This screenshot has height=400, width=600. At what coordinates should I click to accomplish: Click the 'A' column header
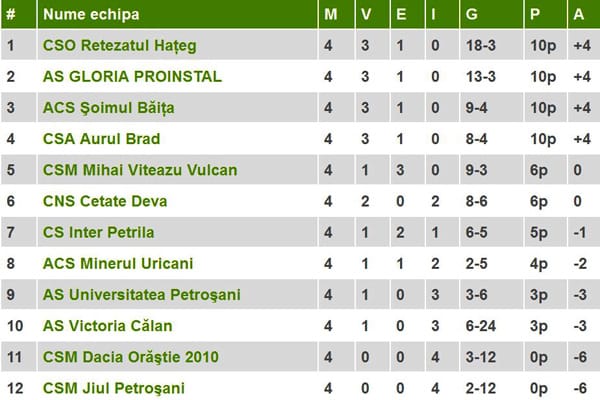(x=578, y=15)
